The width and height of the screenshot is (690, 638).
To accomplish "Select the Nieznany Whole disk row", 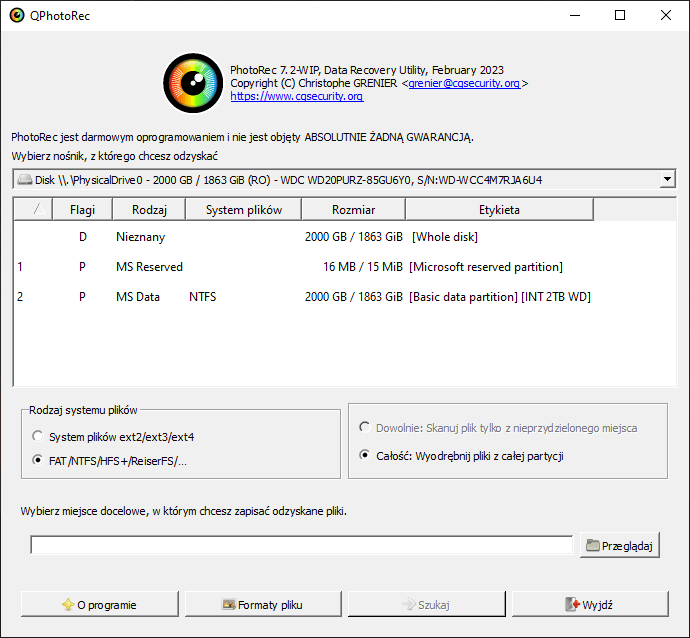I will pyautogui.click(x=345, y=237).
